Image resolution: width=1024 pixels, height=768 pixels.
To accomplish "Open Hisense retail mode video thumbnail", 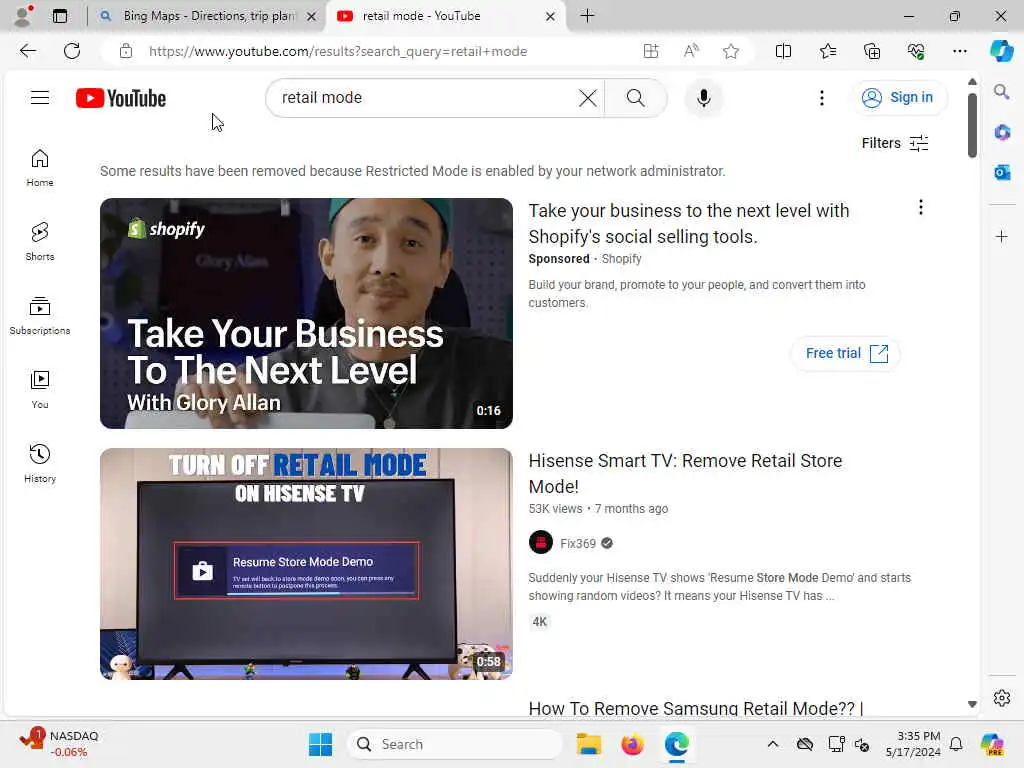I will click(306, 564).
